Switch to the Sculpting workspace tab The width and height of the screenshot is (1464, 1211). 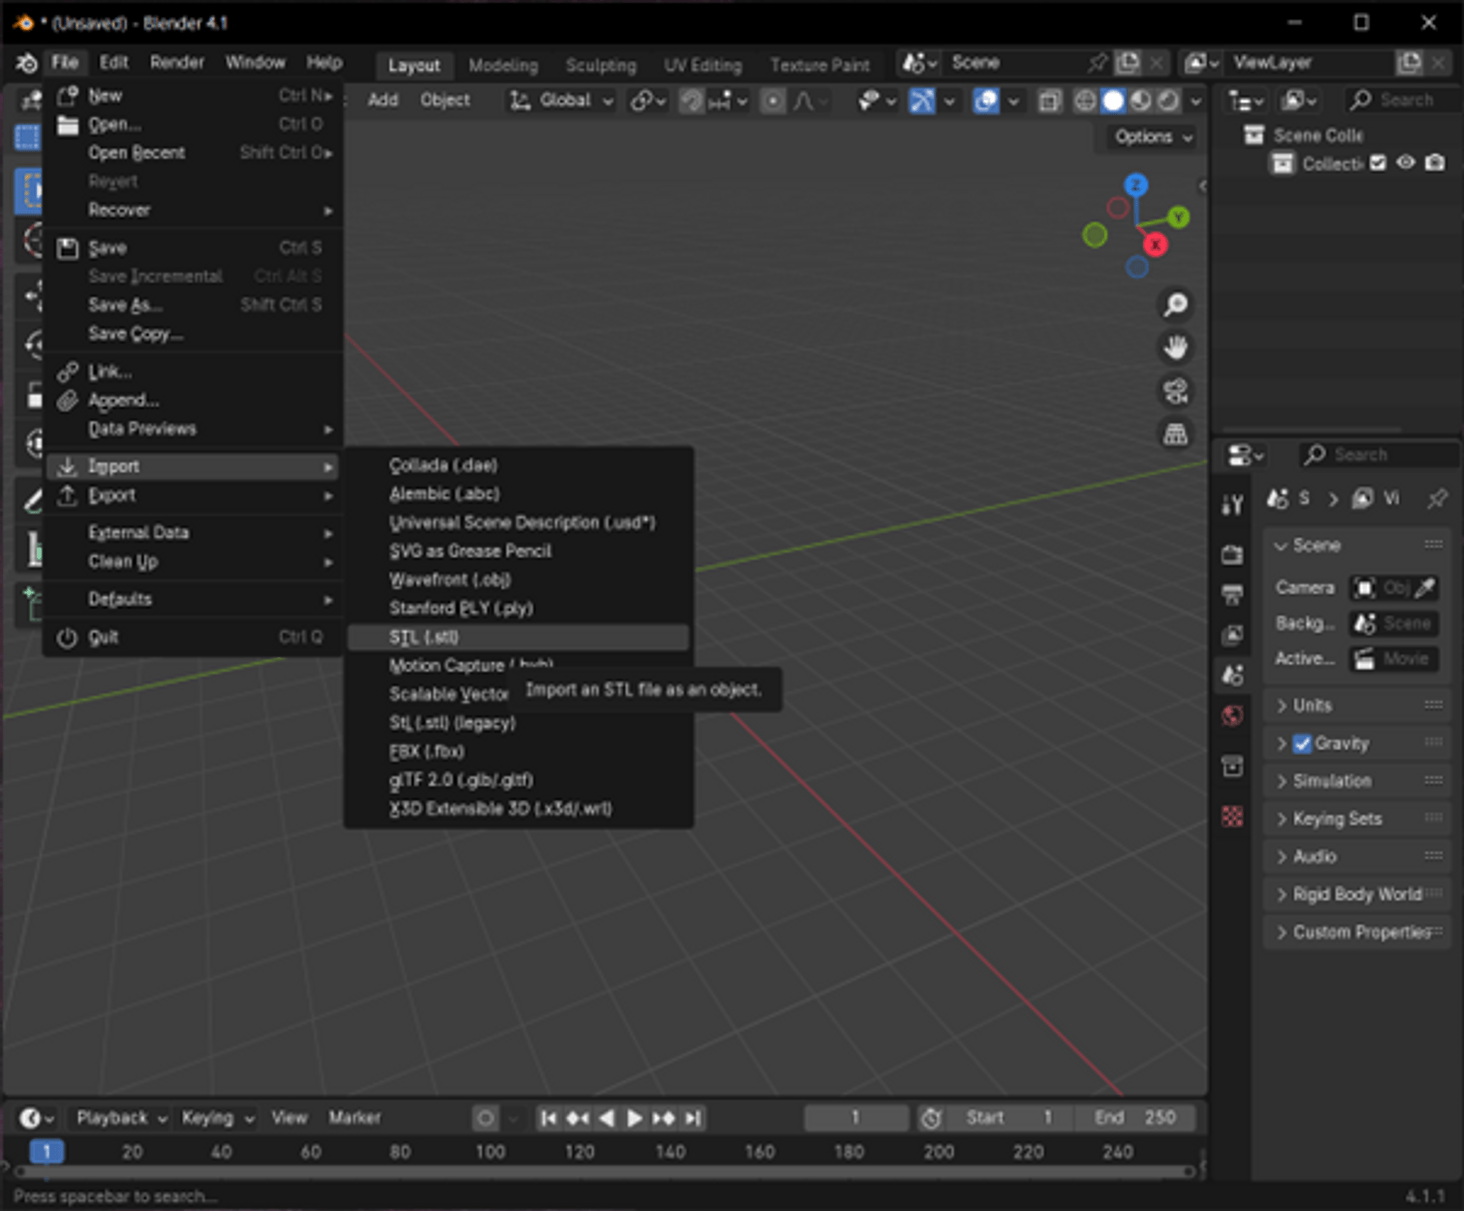click(x=600, y=64)
